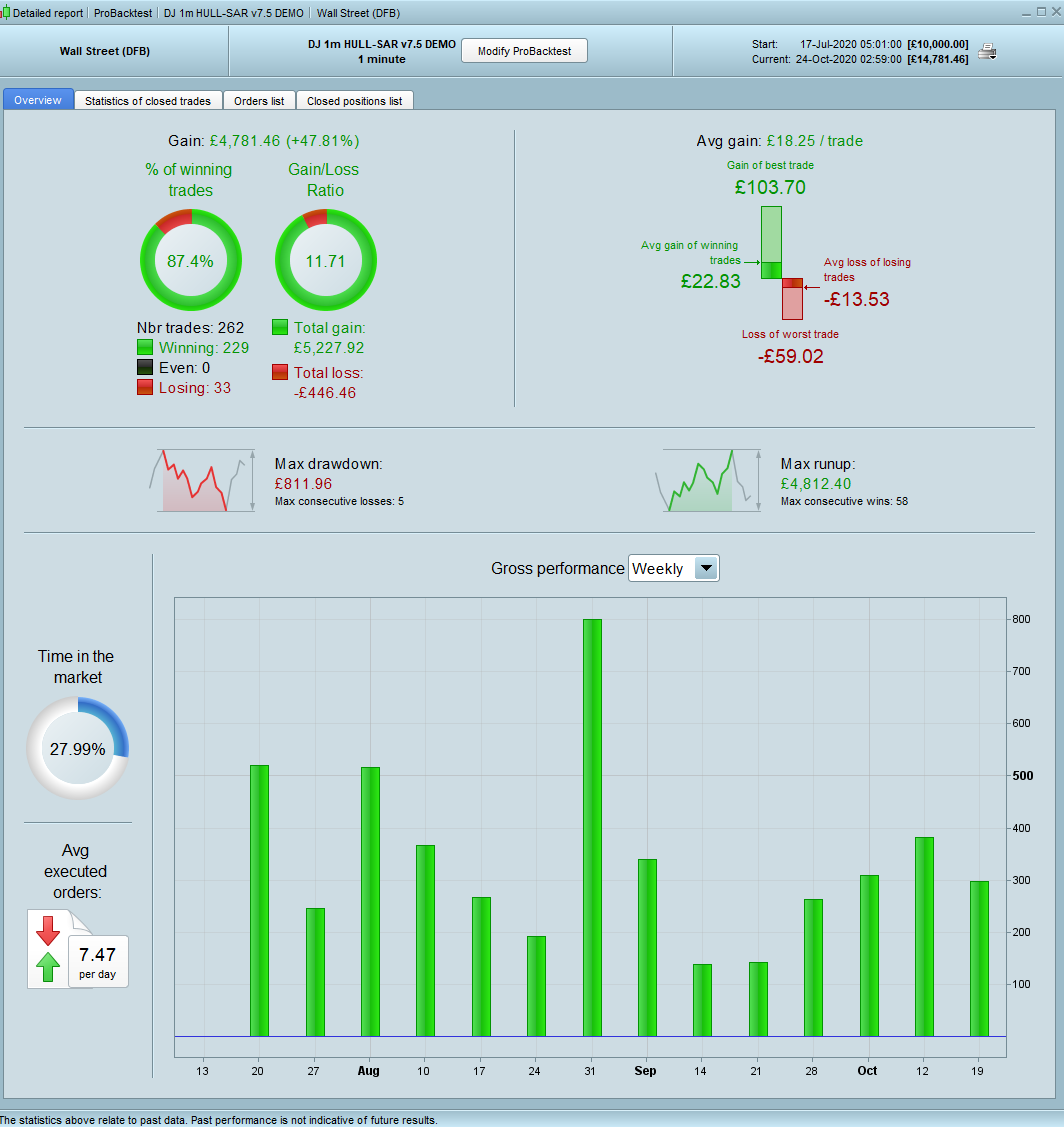This screenshot has height=1127, width=1064.
Task: Click the tallest bar for week 31
Action: click(592, 827)
